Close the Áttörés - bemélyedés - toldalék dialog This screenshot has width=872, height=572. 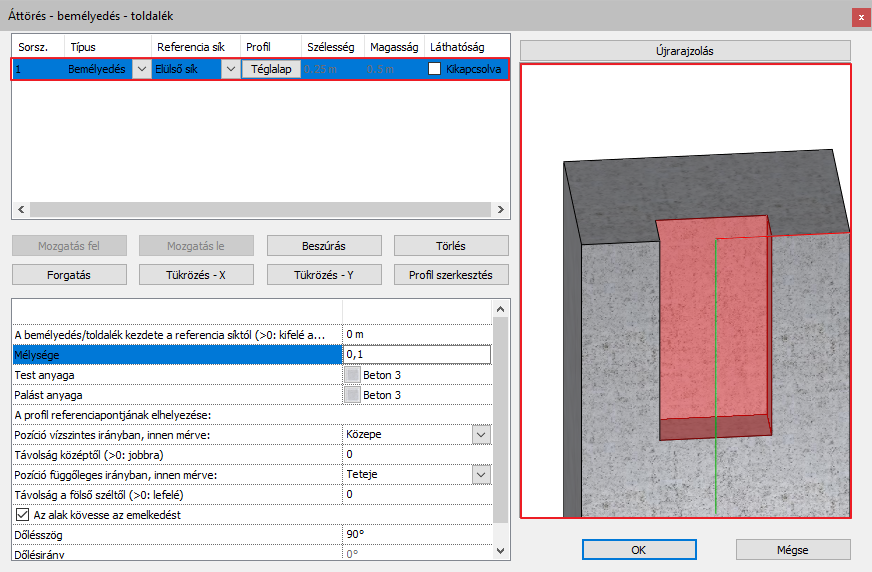click(x=861, y=17)
